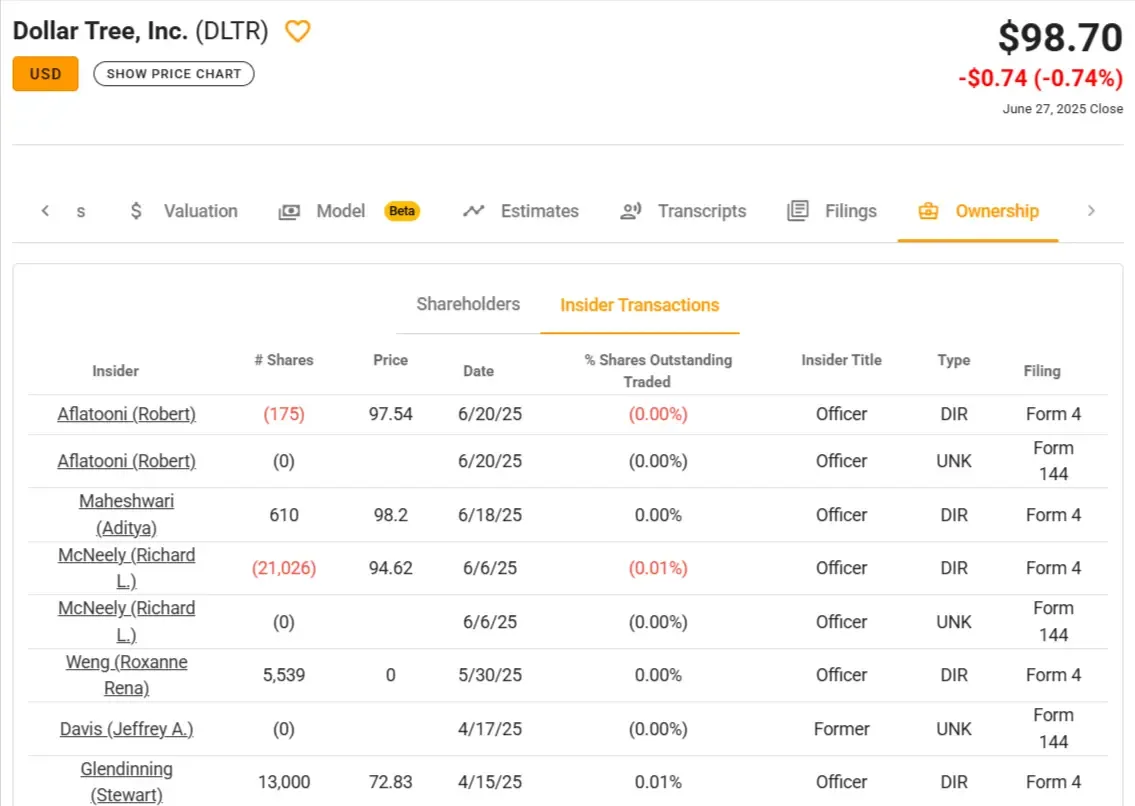The width and height of the screenshot is (1135, 806).
Task: Click the Model tab's money icon
Action: click(289, 211)
